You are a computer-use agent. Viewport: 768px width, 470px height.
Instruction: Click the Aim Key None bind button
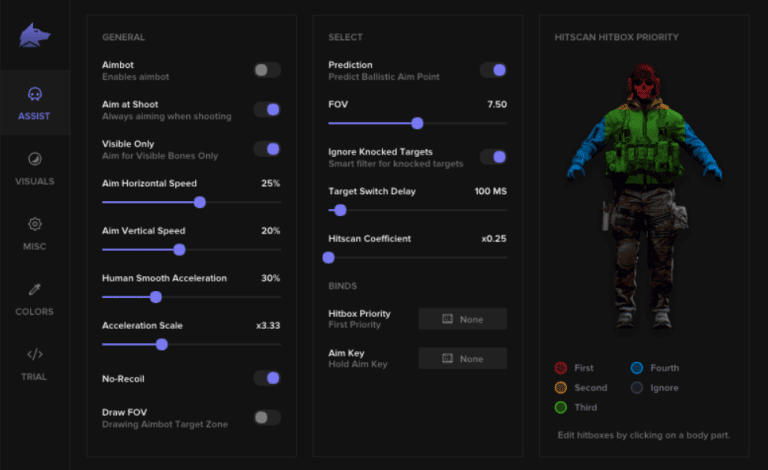pyautogui.click(x=462, y=358)
